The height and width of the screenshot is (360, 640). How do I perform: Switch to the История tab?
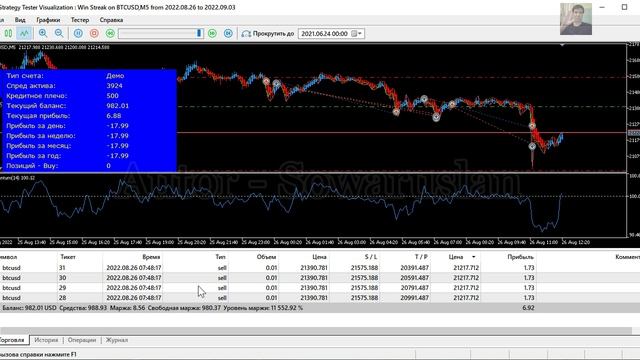(46, 340)
